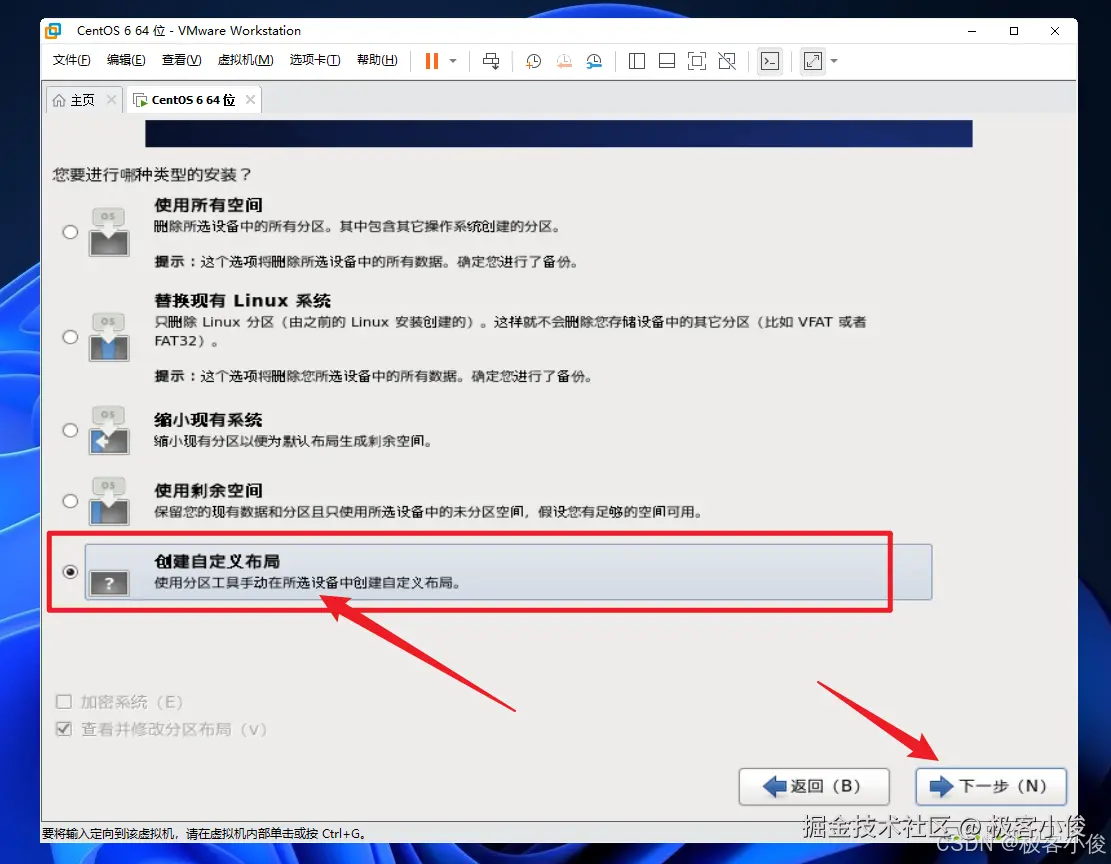Click the 返回 (B) button
This screenshot has height=864, width=1111.
click(813, 786)
